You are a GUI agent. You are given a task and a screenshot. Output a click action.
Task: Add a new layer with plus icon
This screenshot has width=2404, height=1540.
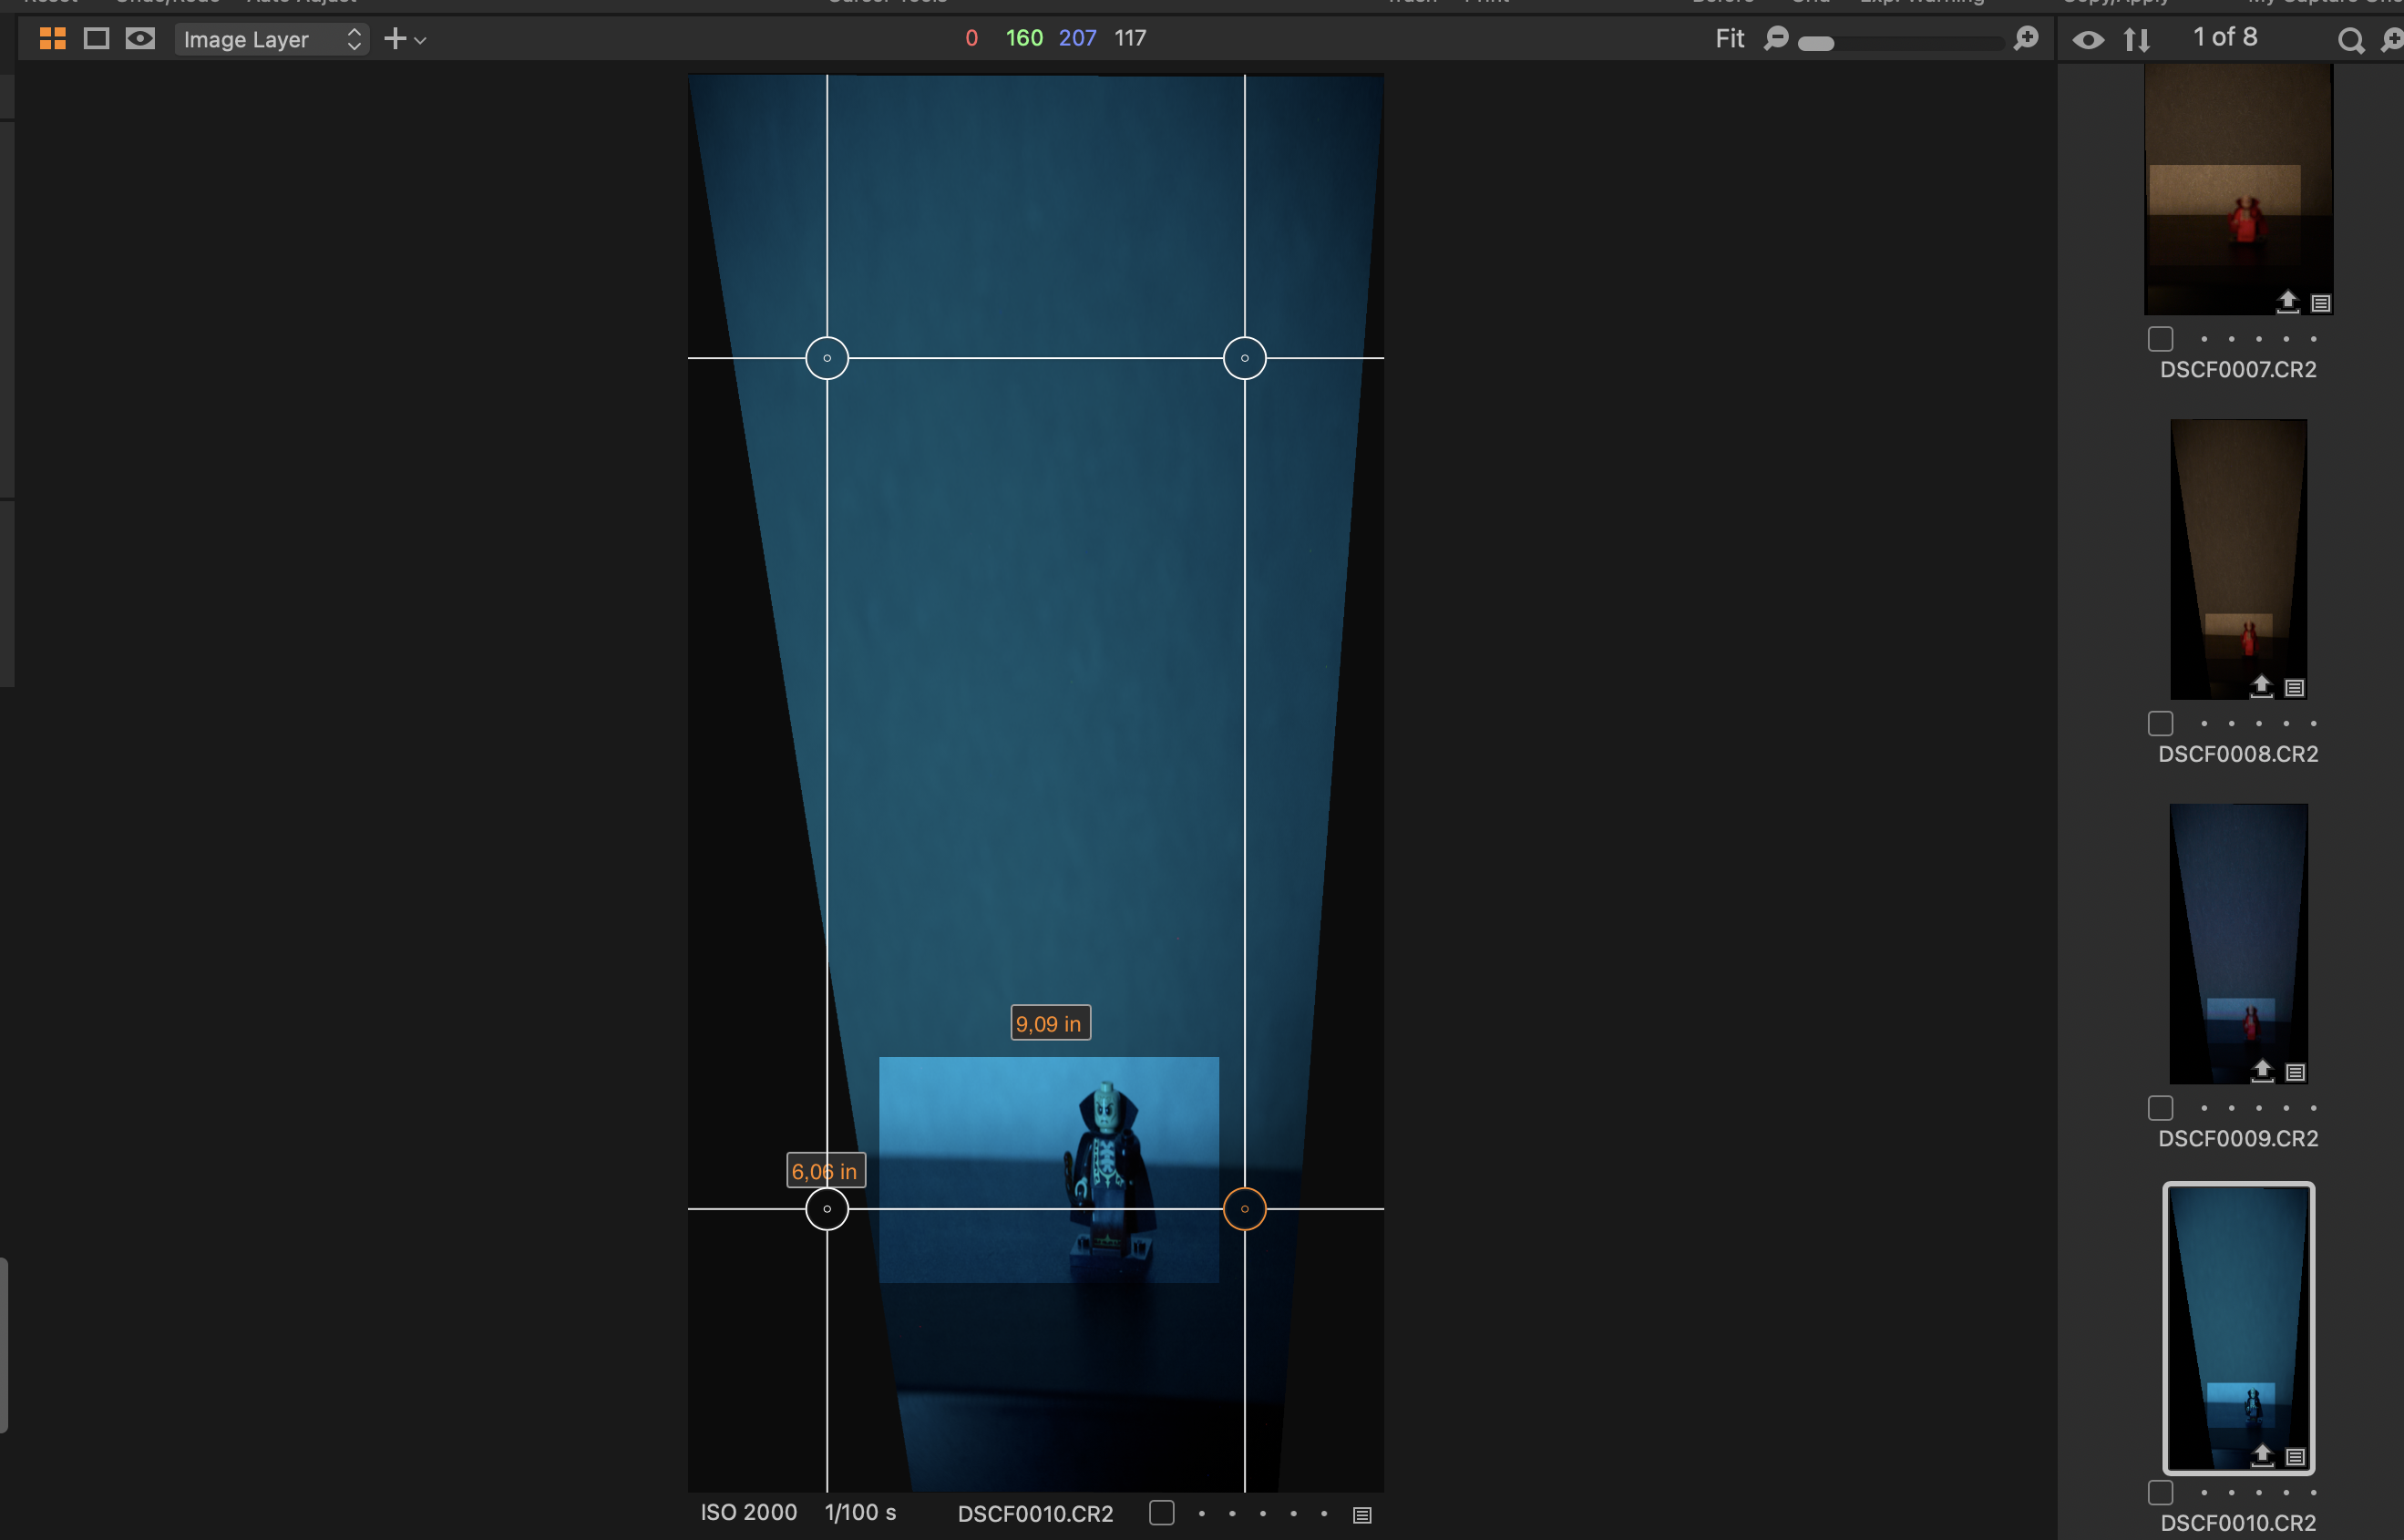pos(395,39)
